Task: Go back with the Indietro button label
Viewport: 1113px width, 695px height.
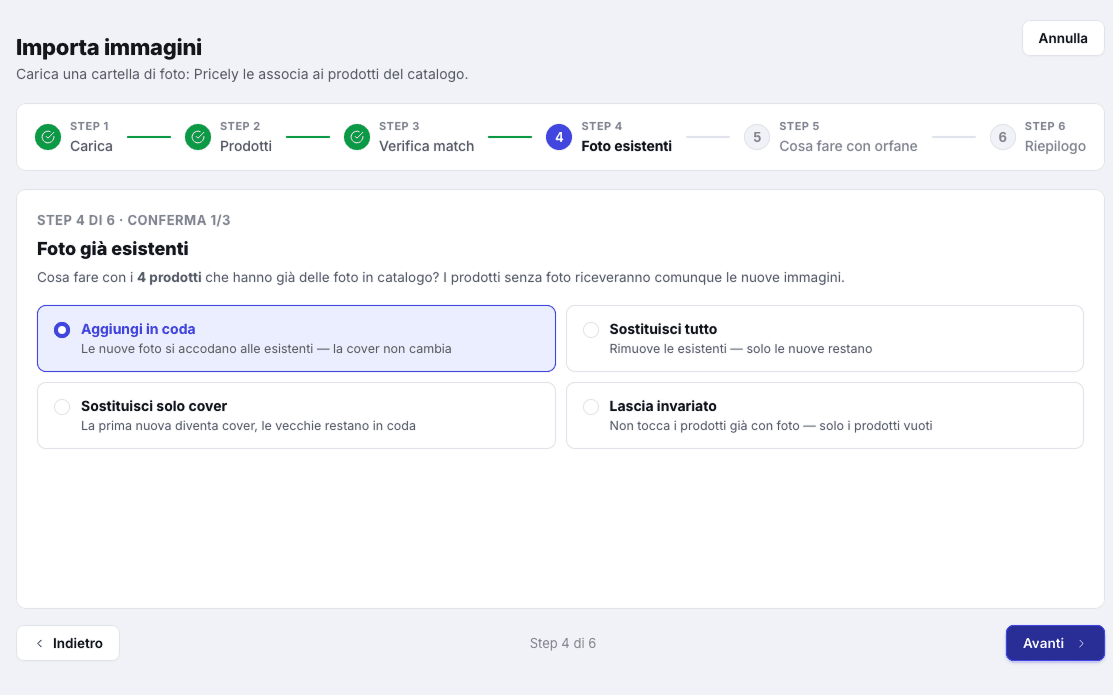Action: (77, 643)
